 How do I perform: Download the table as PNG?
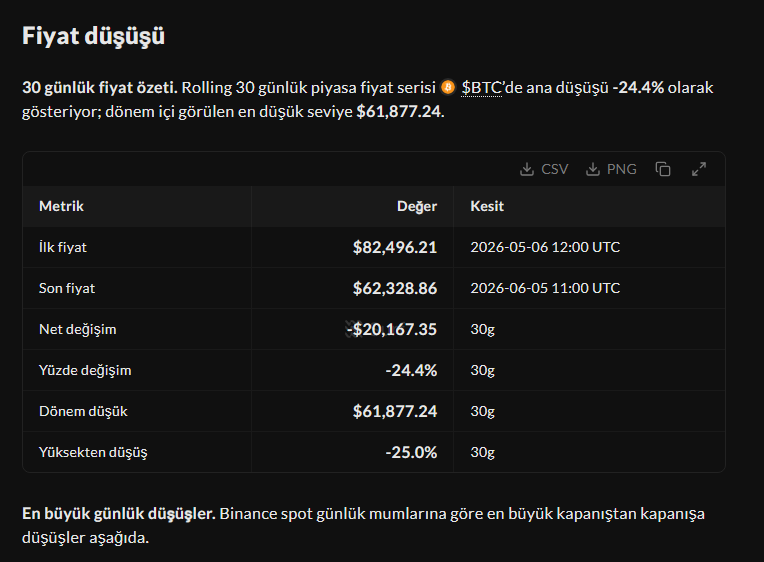611,169
